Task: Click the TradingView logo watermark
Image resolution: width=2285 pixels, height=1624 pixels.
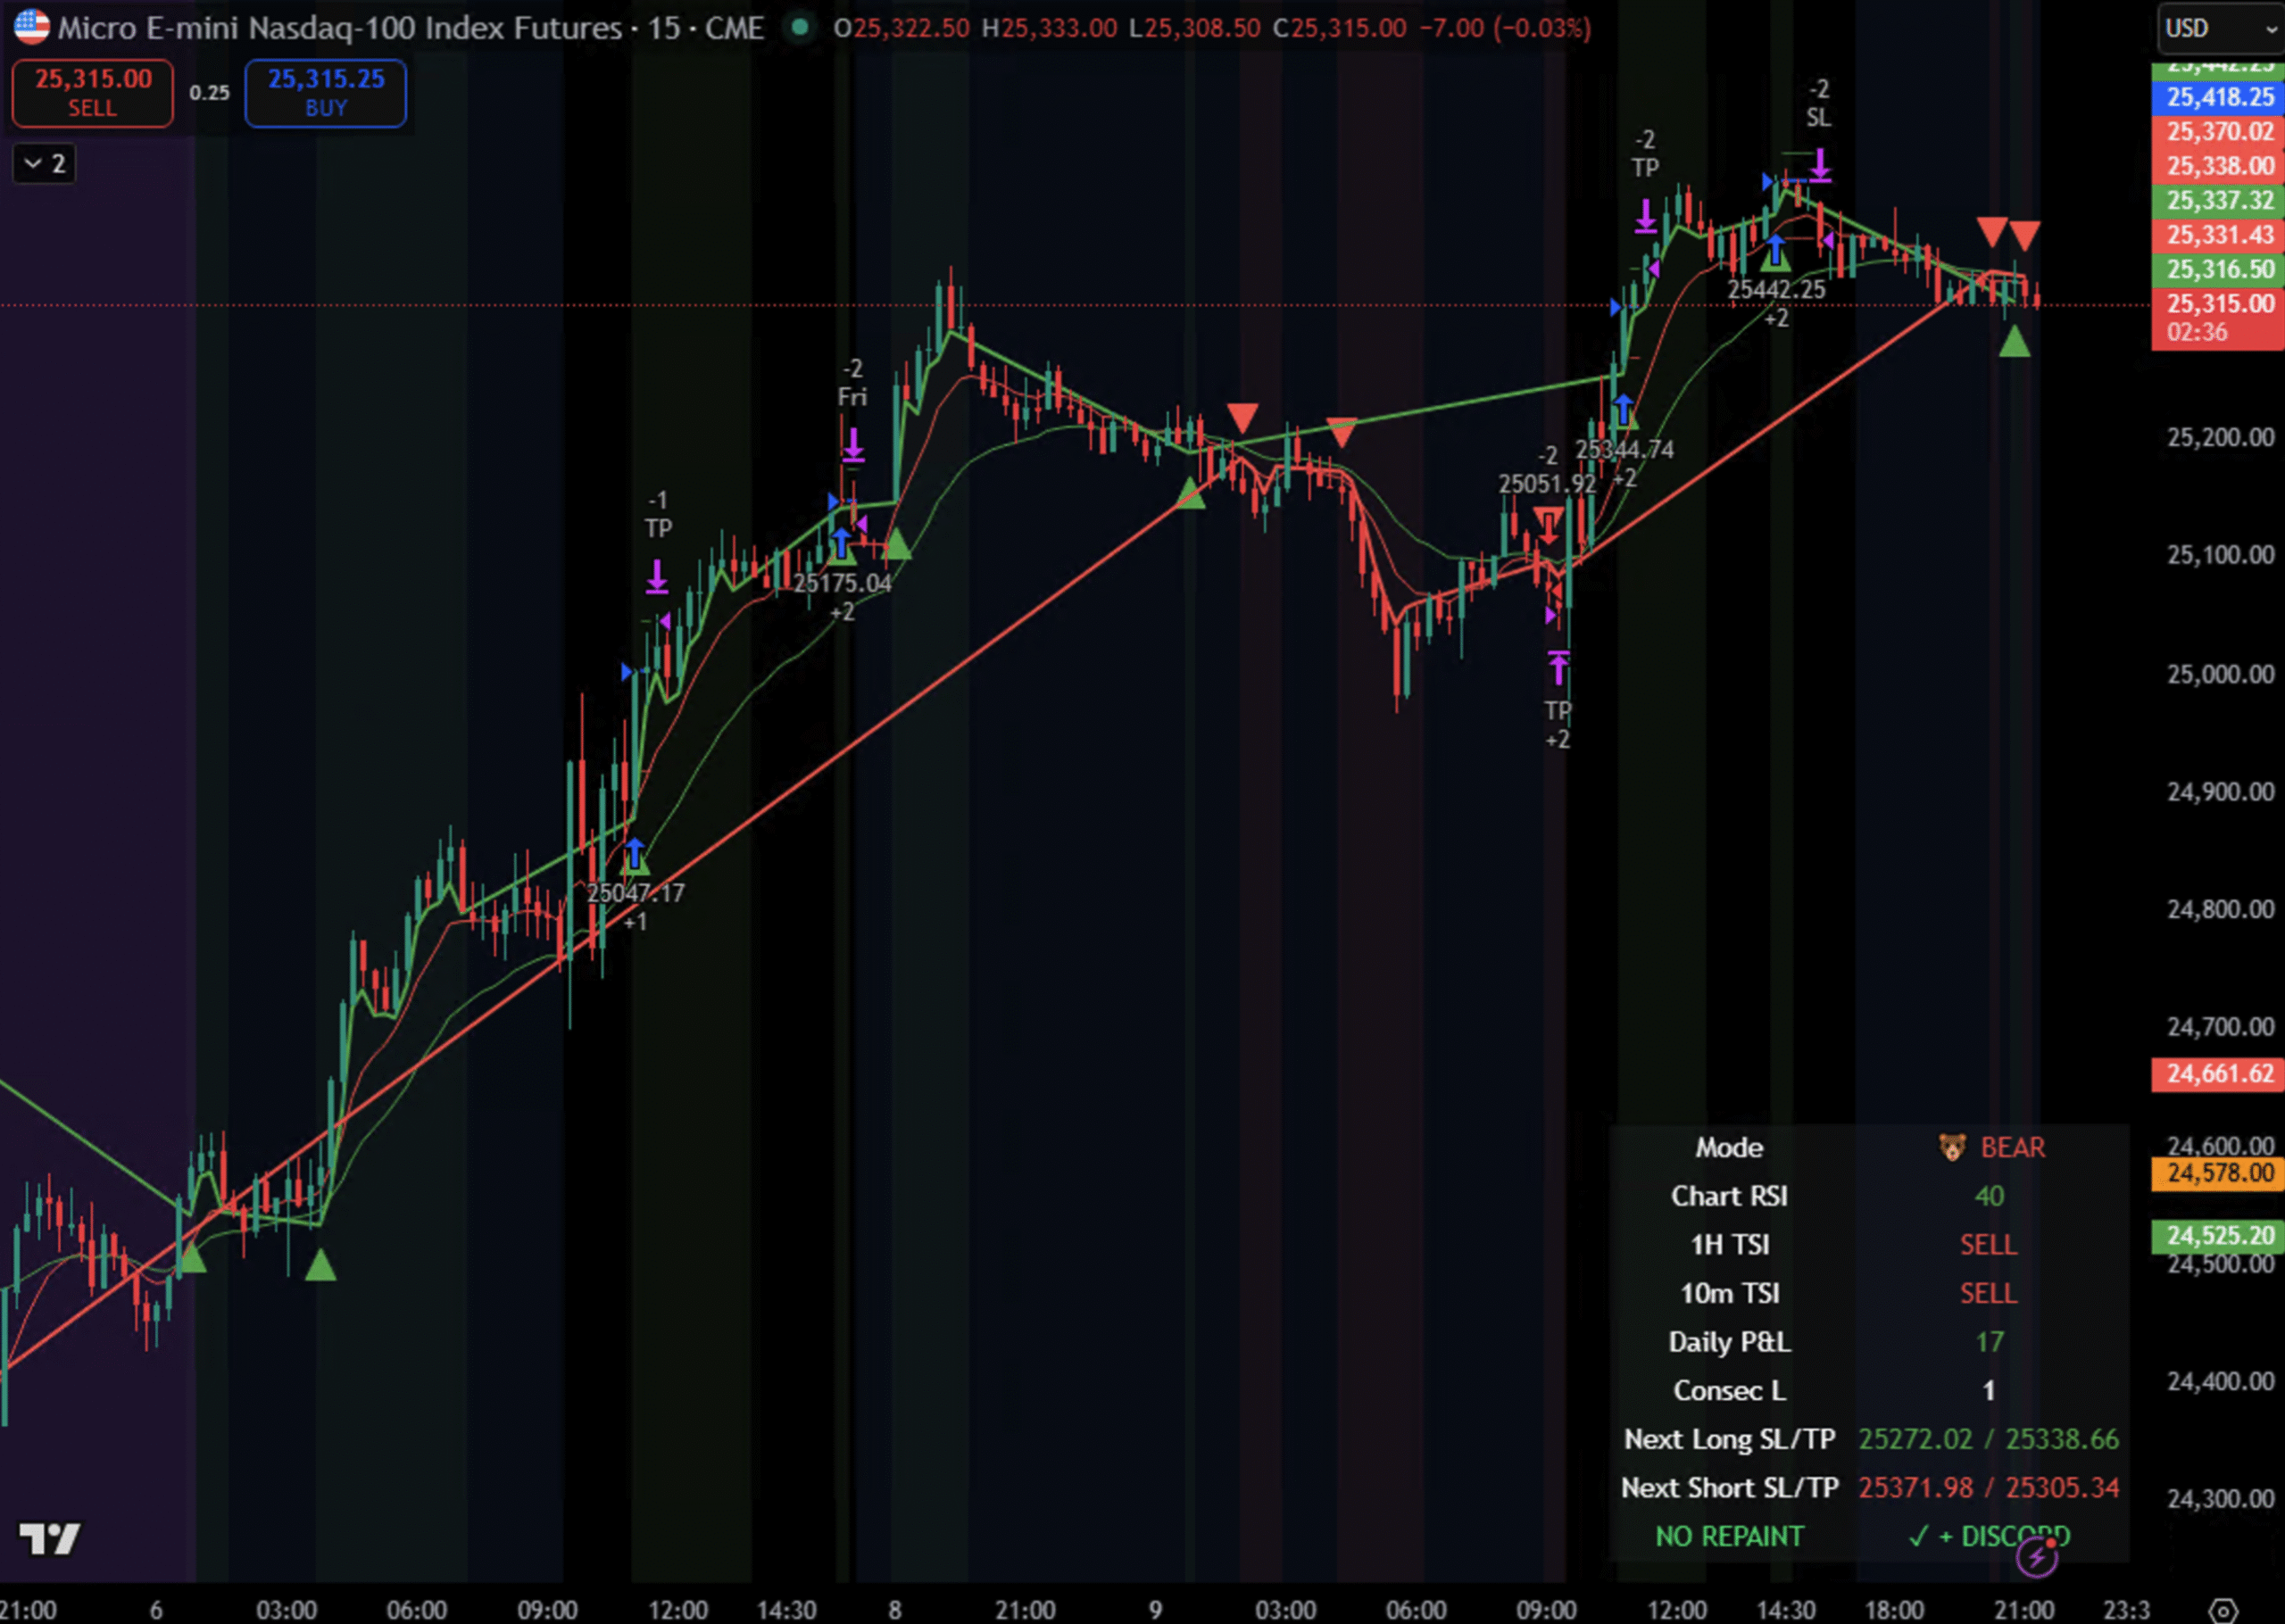Action: (x=50, y=1538)
